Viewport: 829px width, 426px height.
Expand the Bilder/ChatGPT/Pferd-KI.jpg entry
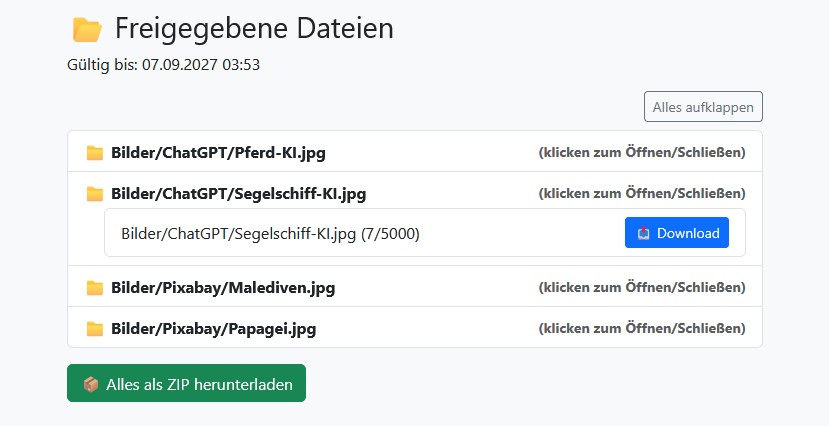pos(218,153)
